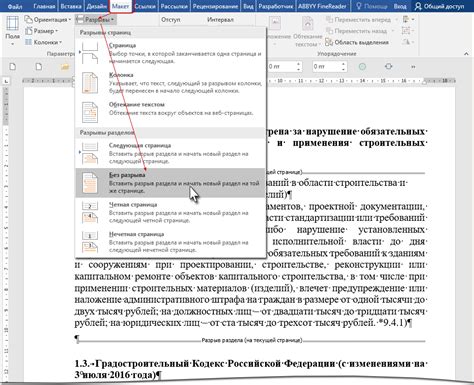Image resolution: width=474 pixels, height=385 pixels.
Task: Open the align objects dropdown
Action: (408, 20)
